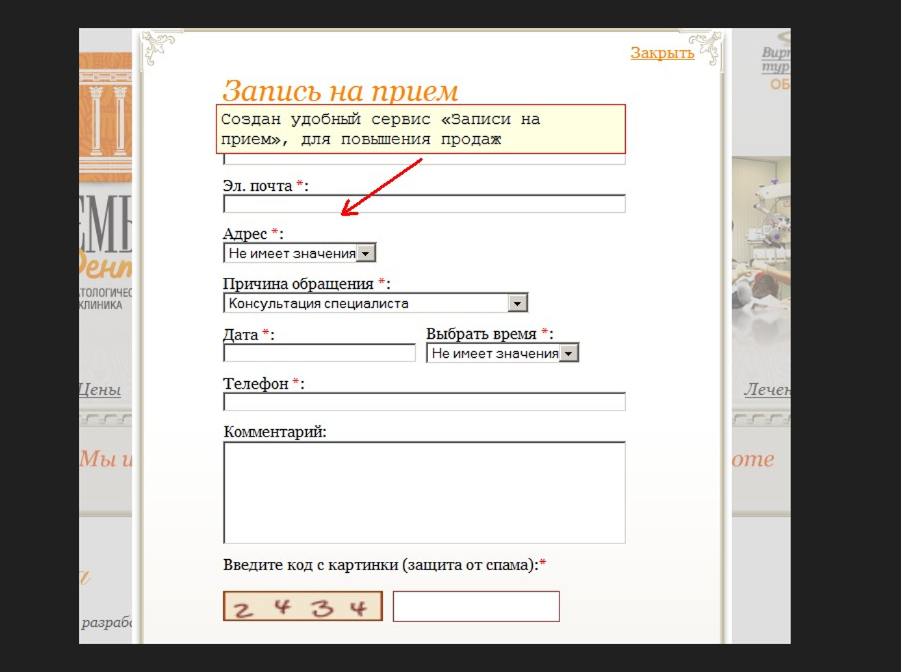901x672 pixels.
Task: Click the "Дата" input field
Action: coord(318,352)
